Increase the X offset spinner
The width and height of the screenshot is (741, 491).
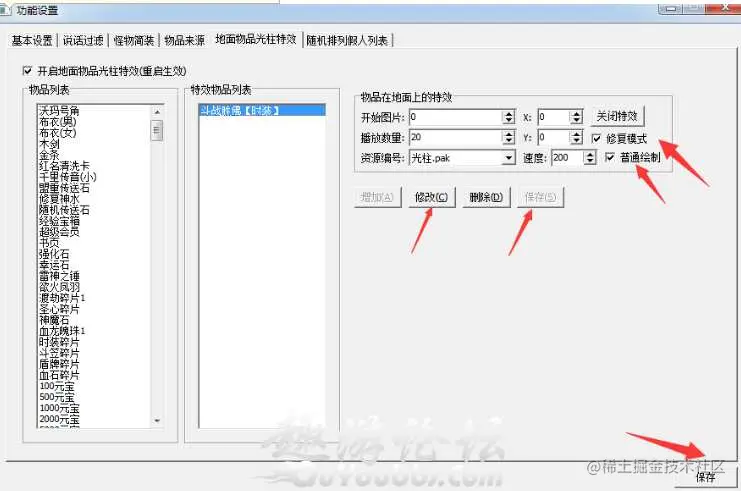[x=576, y=114]
